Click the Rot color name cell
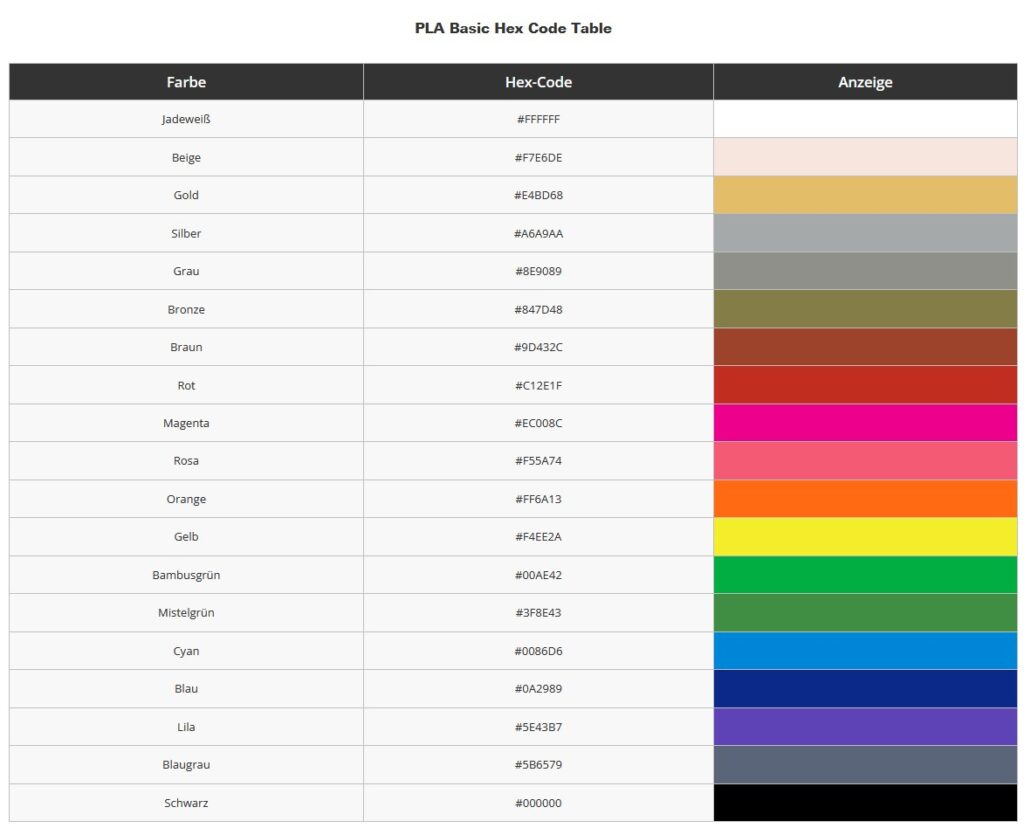 coord(186,385)
